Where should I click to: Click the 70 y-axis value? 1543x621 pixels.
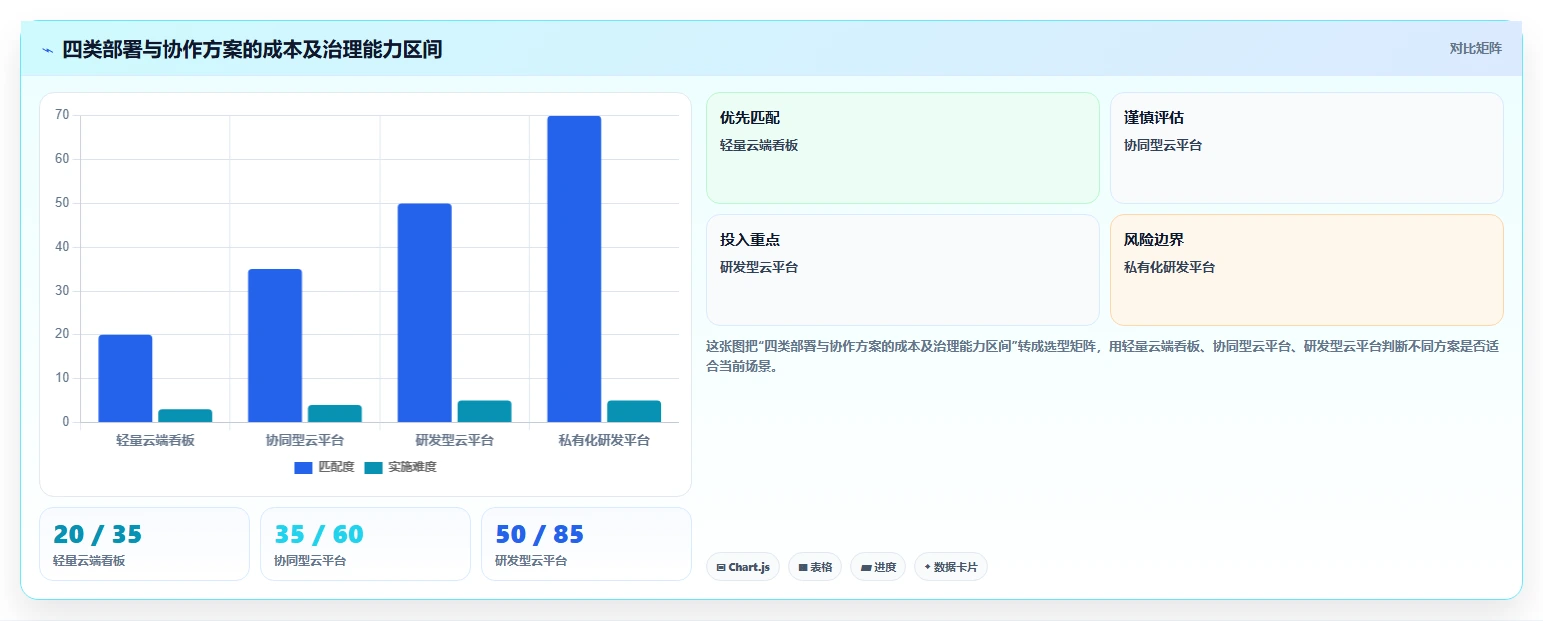pos(62,115)
